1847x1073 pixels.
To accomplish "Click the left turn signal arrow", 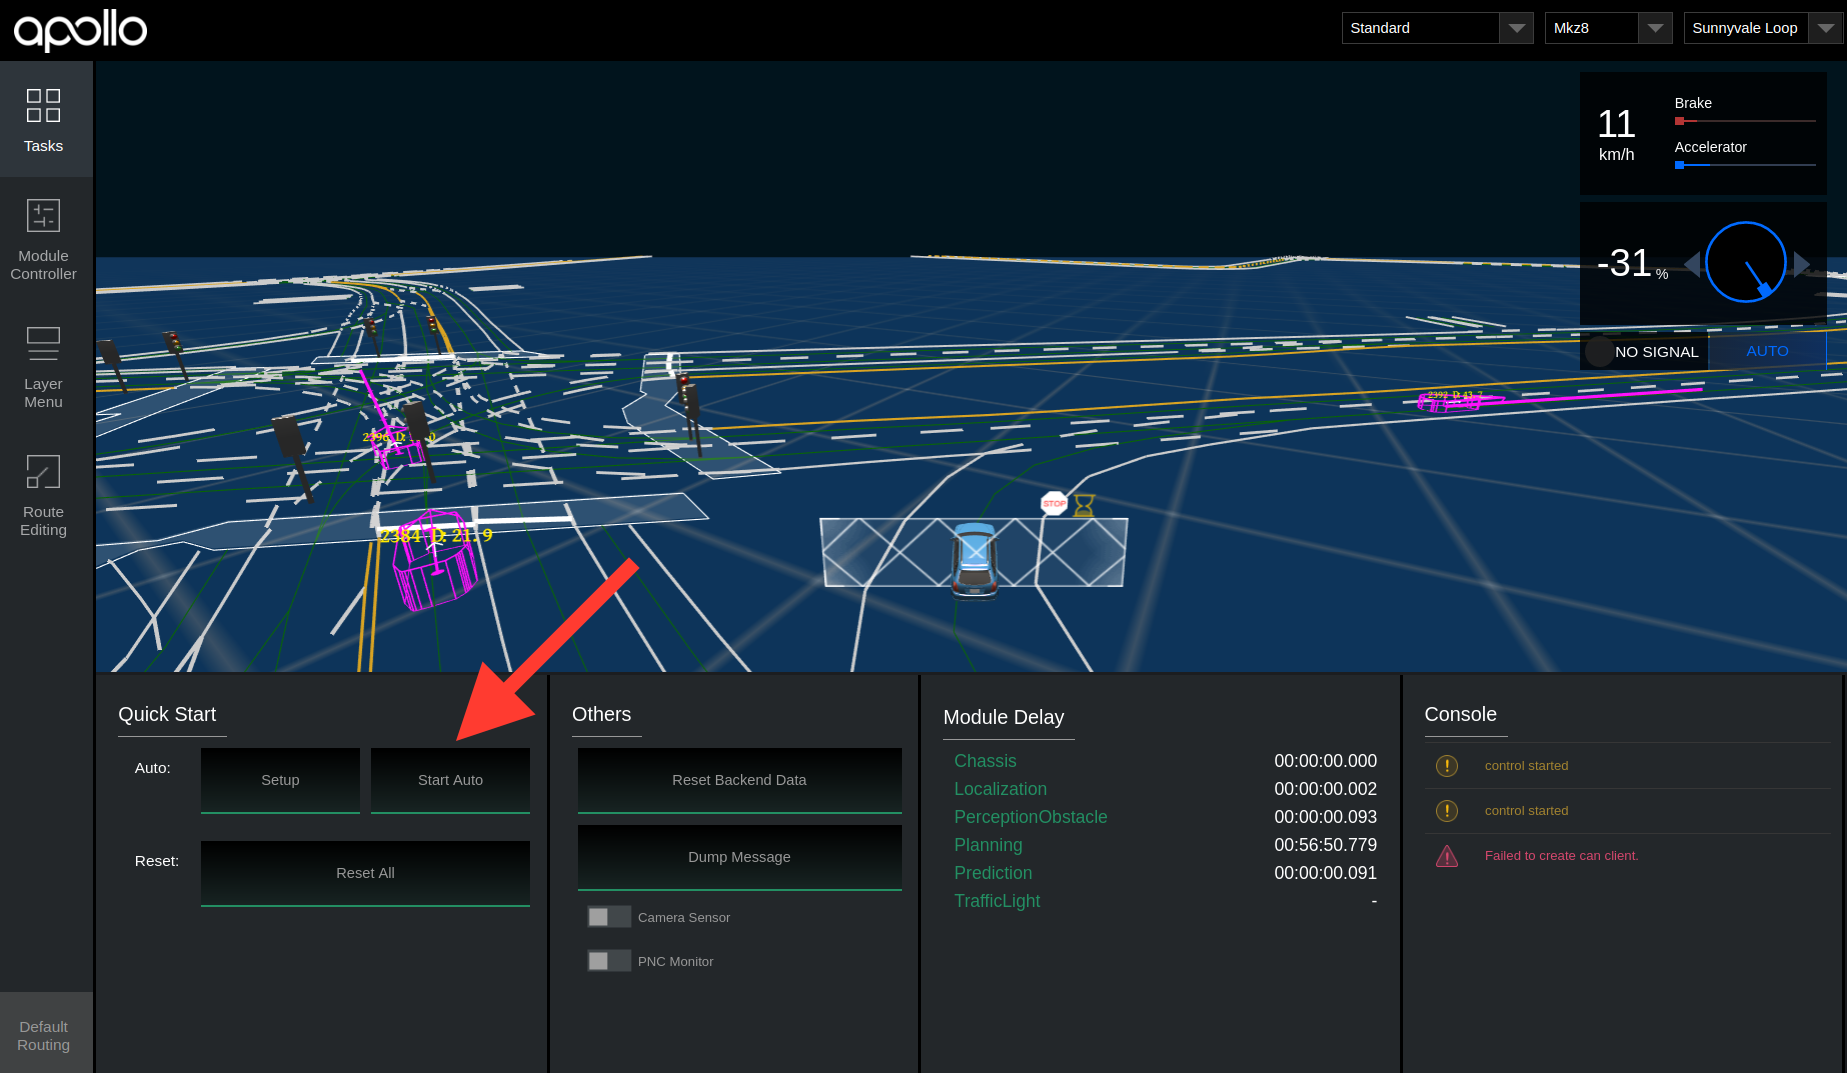I will click(x=1692, y=264).
